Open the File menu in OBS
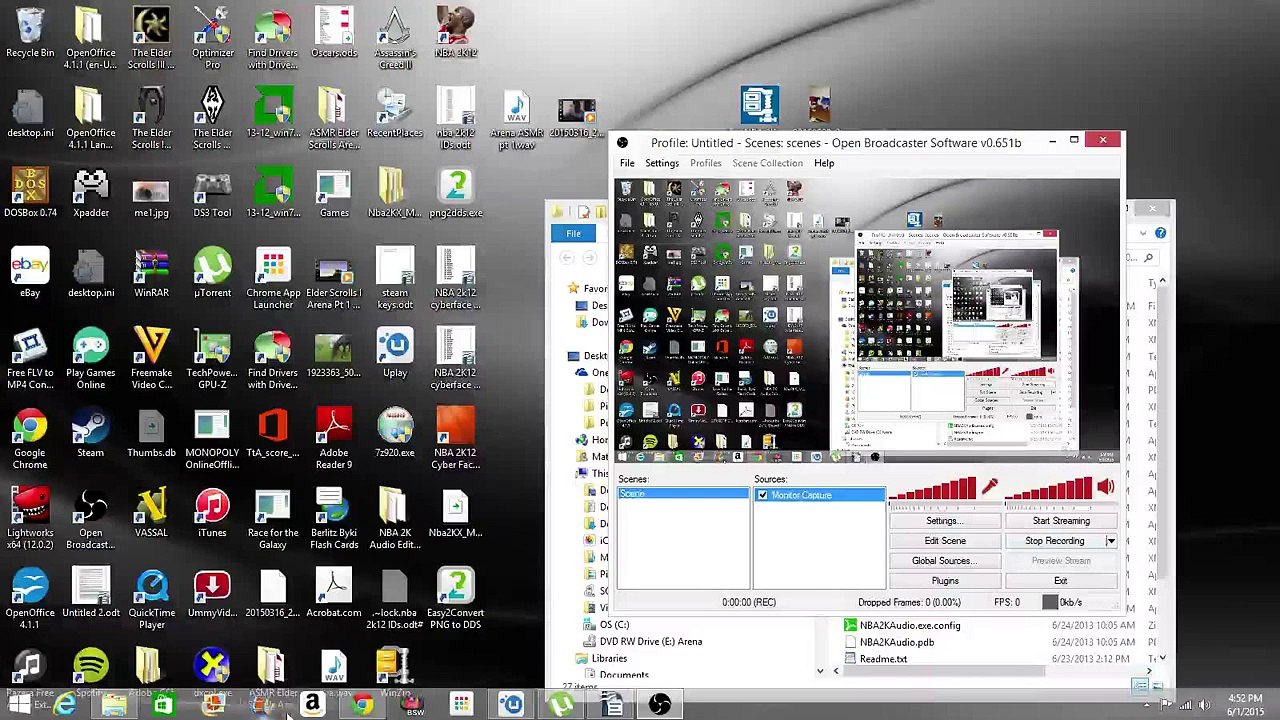Screen dimensions: 1280x720 627,163
